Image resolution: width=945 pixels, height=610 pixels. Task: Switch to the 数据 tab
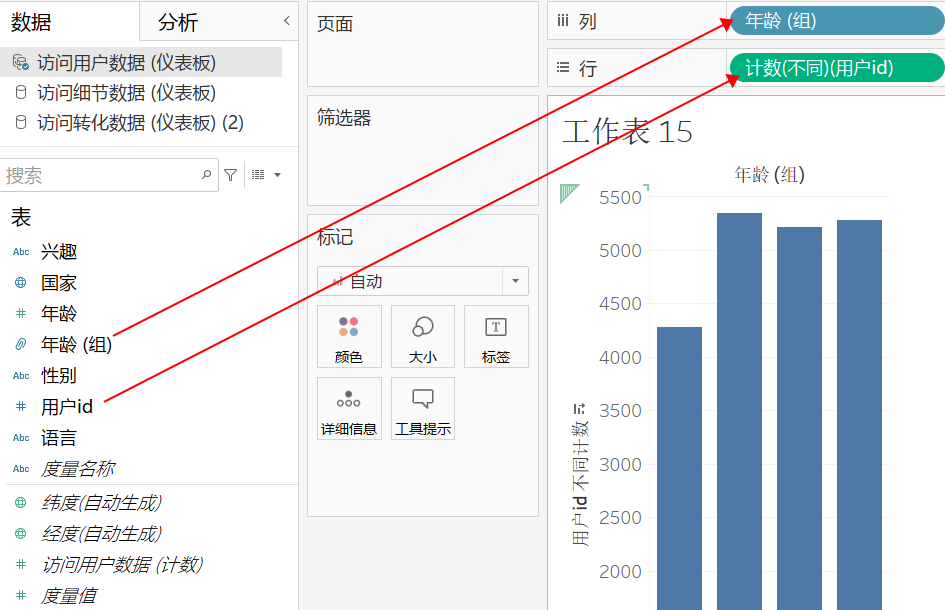(31, 22)
